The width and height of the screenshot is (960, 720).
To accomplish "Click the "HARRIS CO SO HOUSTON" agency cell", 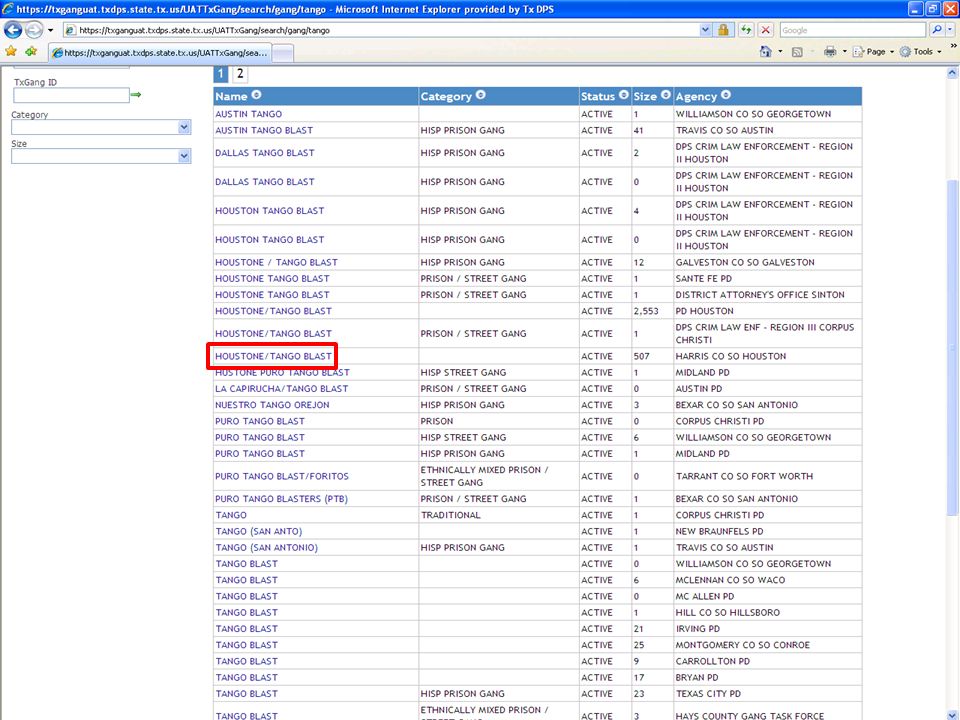I will click(x=731, y=356).
